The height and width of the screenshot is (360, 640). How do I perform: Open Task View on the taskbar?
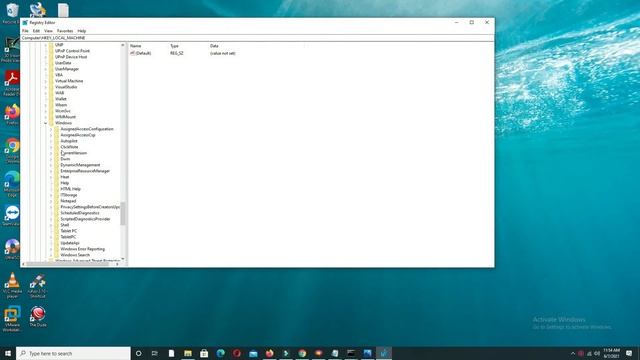[155, 353]
